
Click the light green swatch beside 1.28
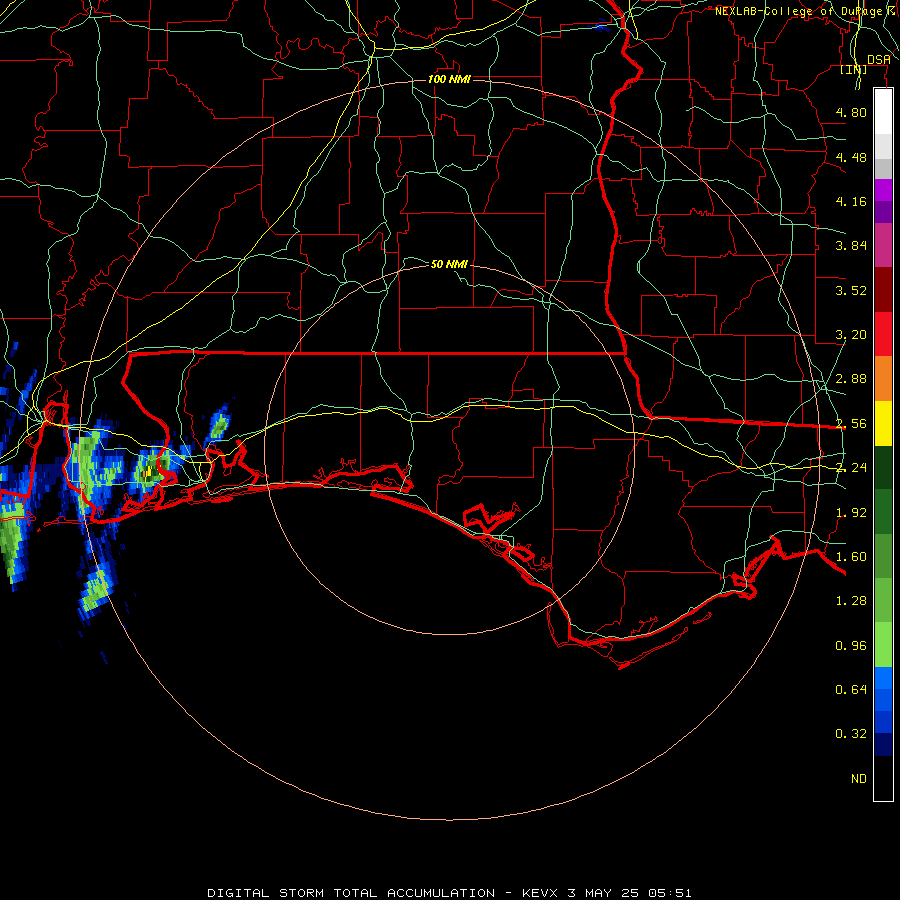883,601
